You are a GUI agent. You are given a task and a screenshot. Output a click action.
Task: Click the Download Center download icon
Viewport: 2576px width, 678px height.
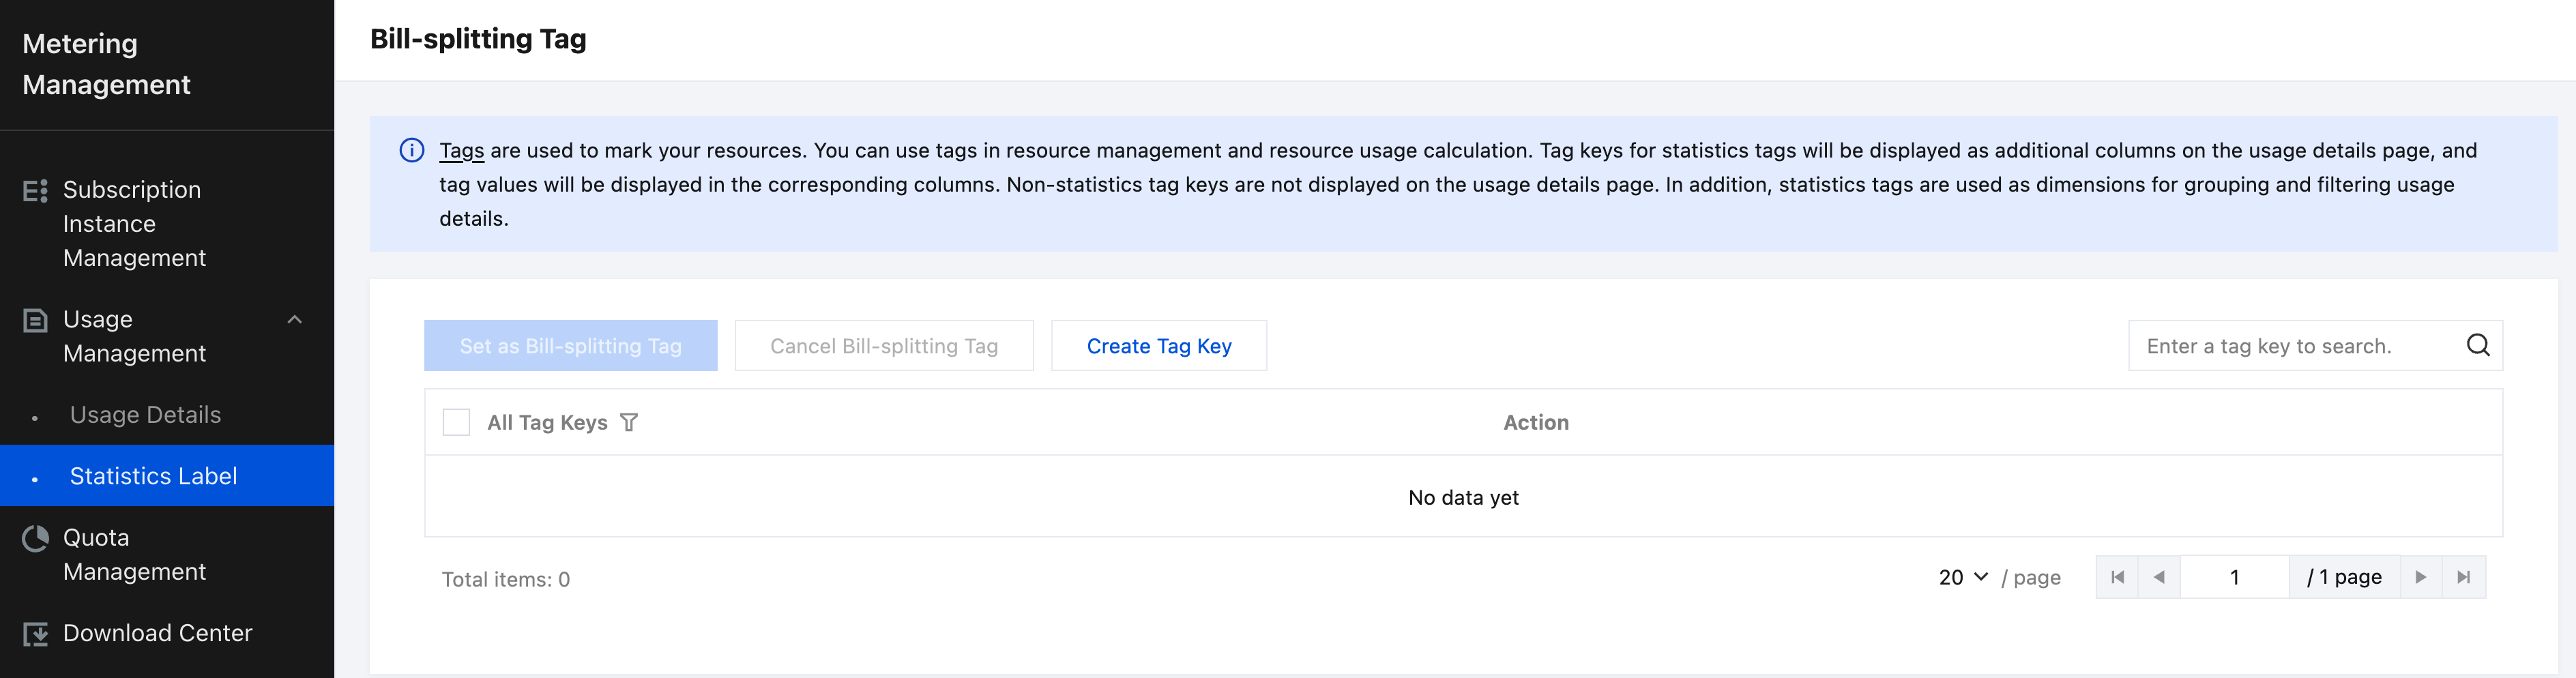tap(35, 634)
